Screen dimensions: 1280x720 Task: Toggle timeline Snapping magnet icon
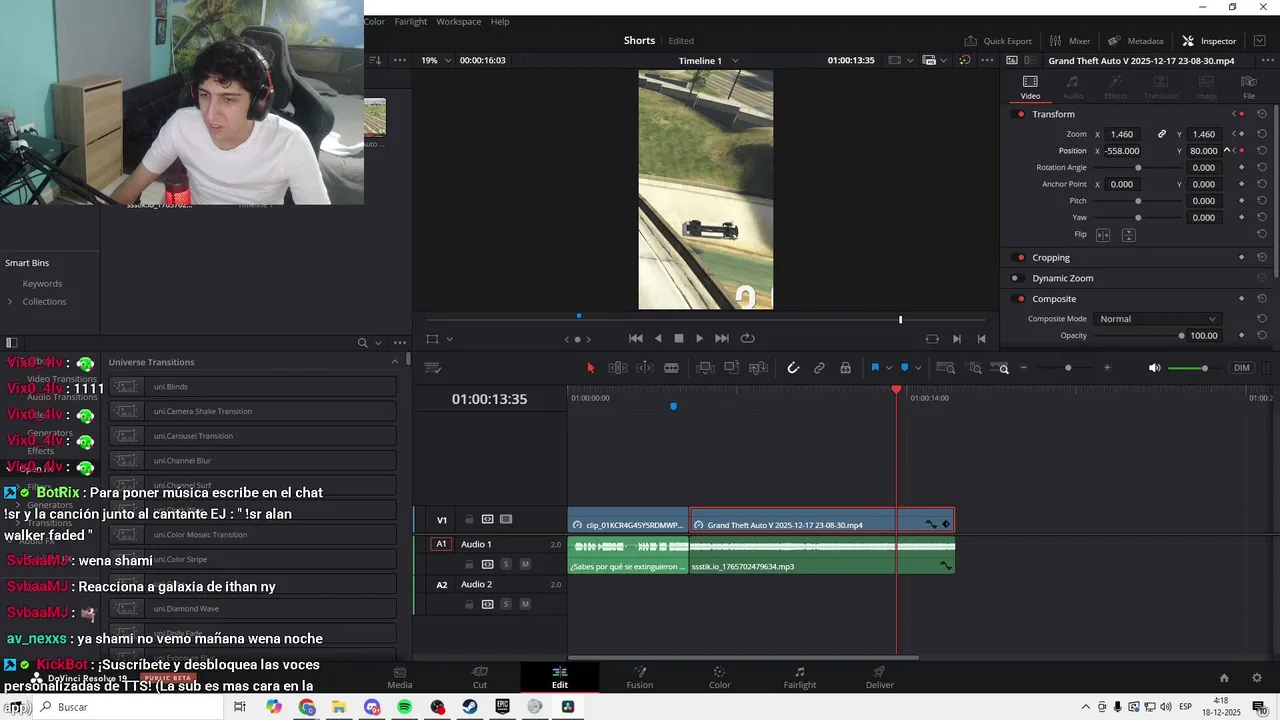pyautogui.click(x=793, y=368)
